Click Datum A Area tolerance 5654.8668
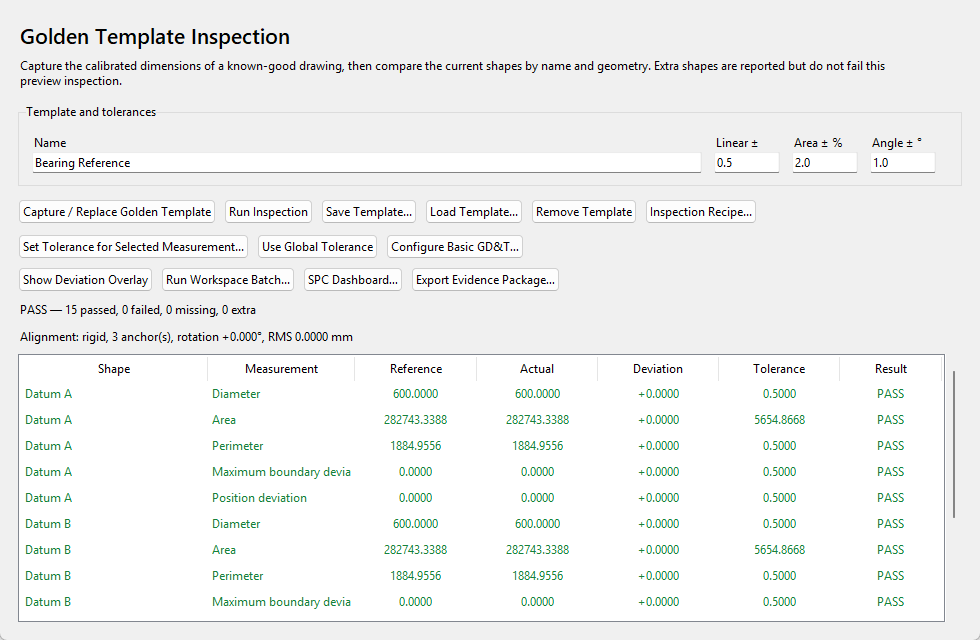Image resolution: width=980 pixels, height=640 pixels. [x=779, y=420]
